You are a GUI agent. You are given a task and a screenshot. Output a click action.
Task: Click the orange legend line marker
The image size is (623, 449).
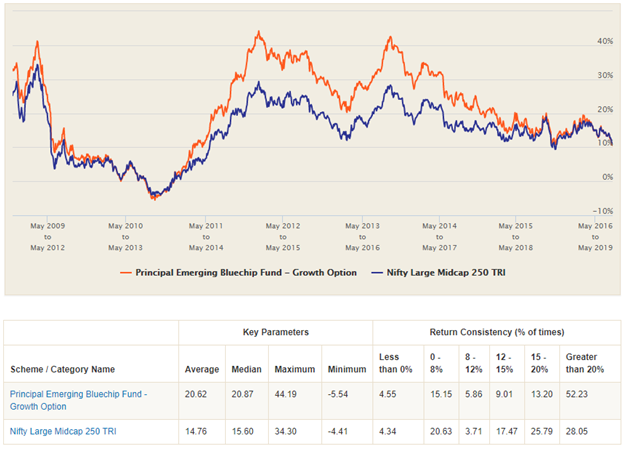point(126,272)
